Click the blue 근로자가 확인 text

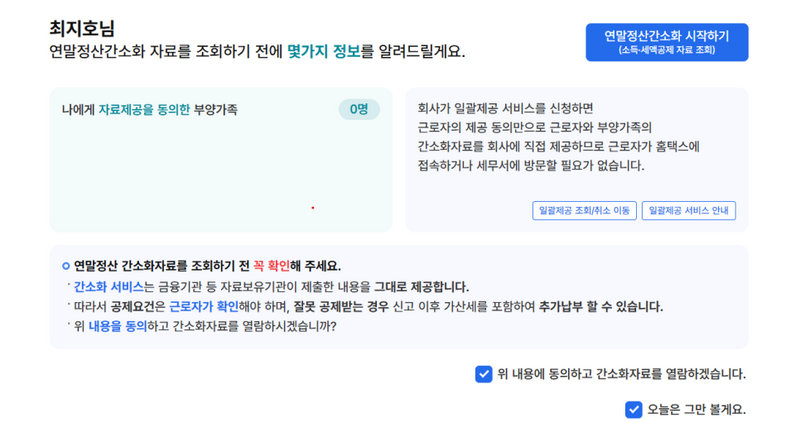pos(207,306)
